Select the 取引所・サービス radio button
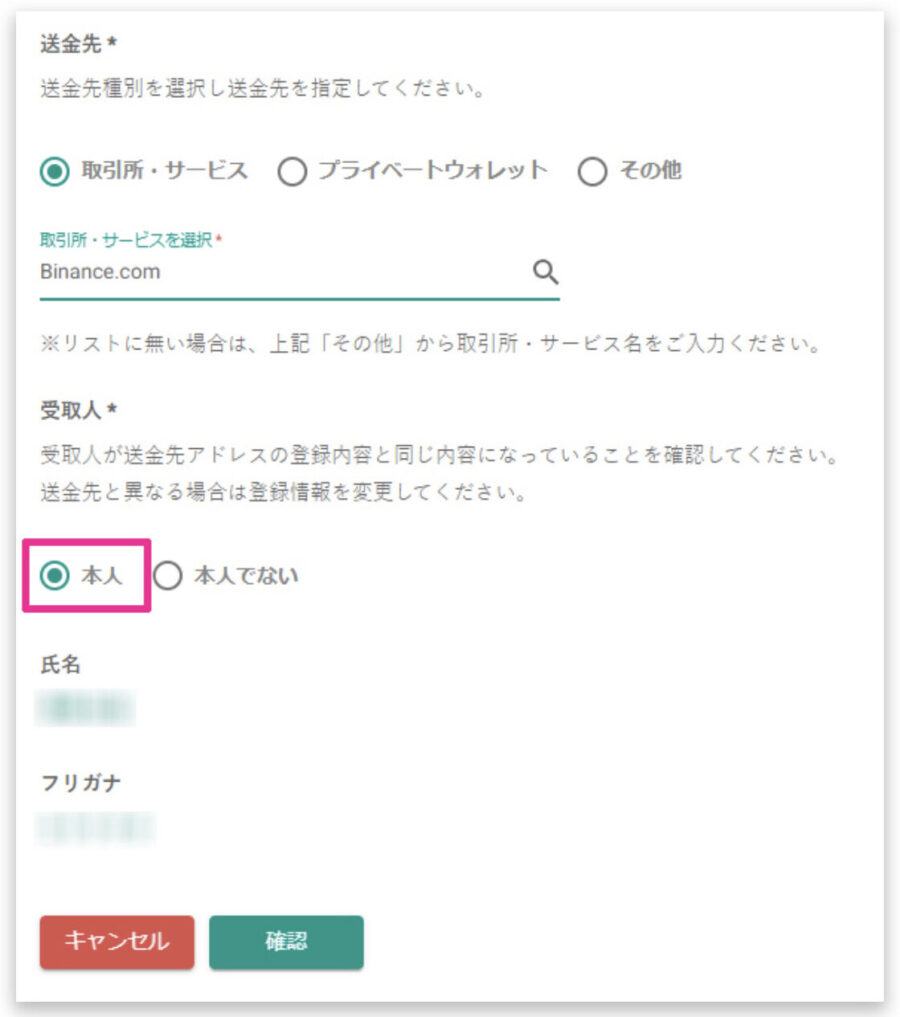The image size is (900, 1017). pyautogui.click(x=54, y=171)
